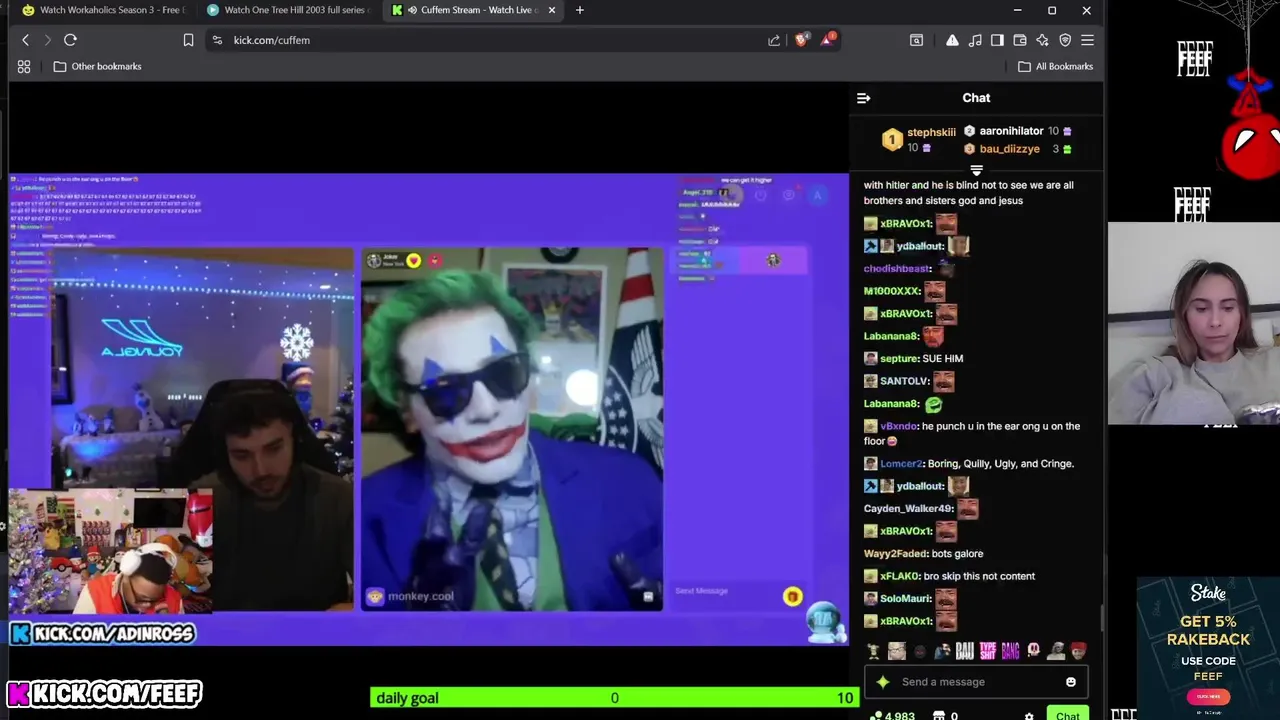Click vBxndo username in chat
1280x720 pixels.
898,426
